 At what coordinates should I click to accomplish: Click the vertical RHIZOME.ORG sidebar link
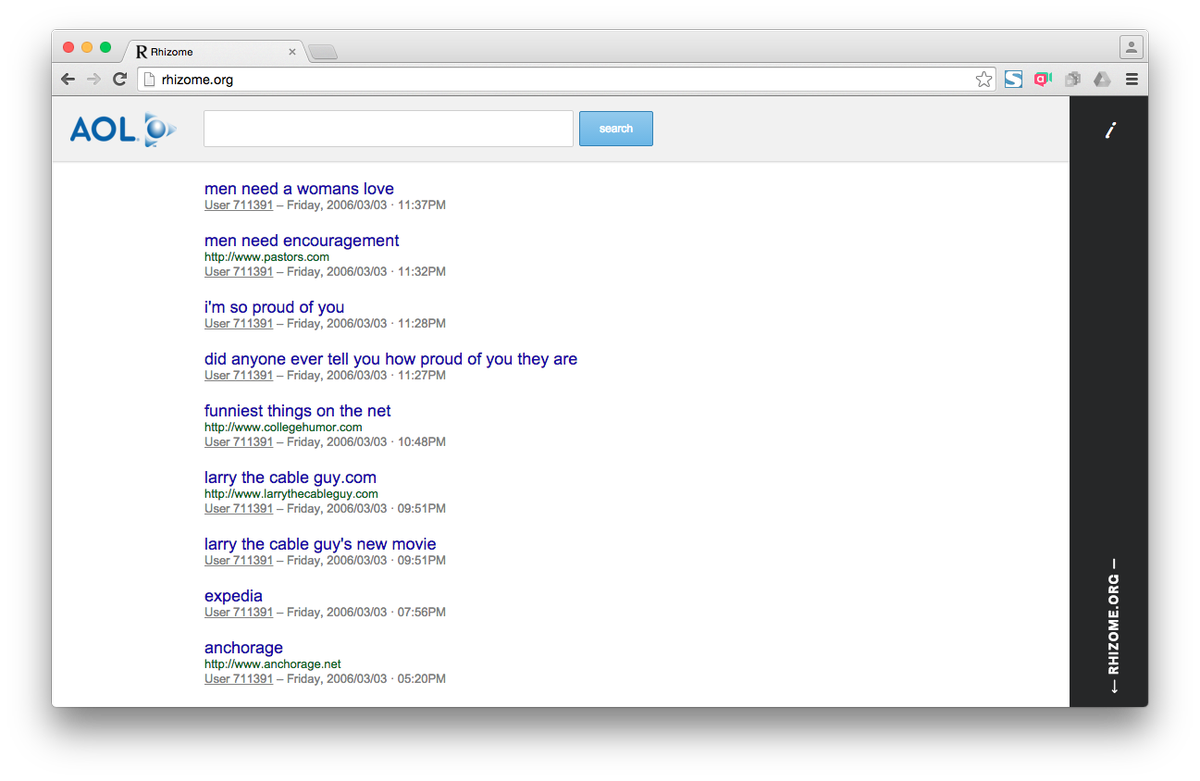(x=1113, y=625)
